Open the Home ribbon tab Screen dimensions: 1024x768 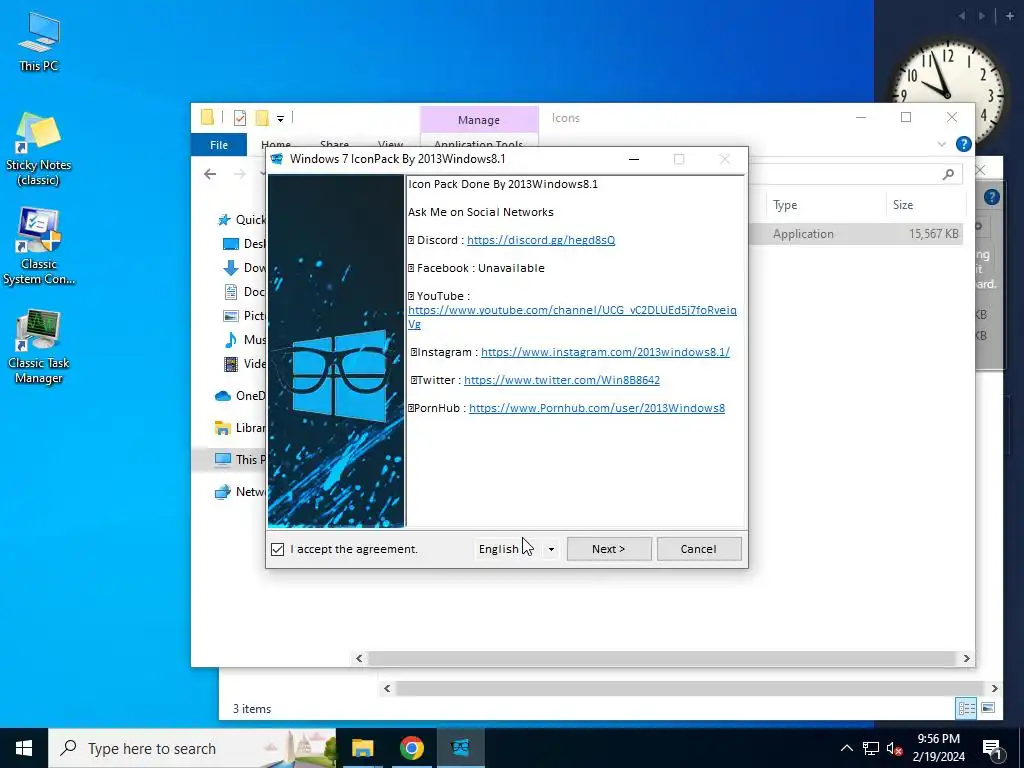(276, 144)
